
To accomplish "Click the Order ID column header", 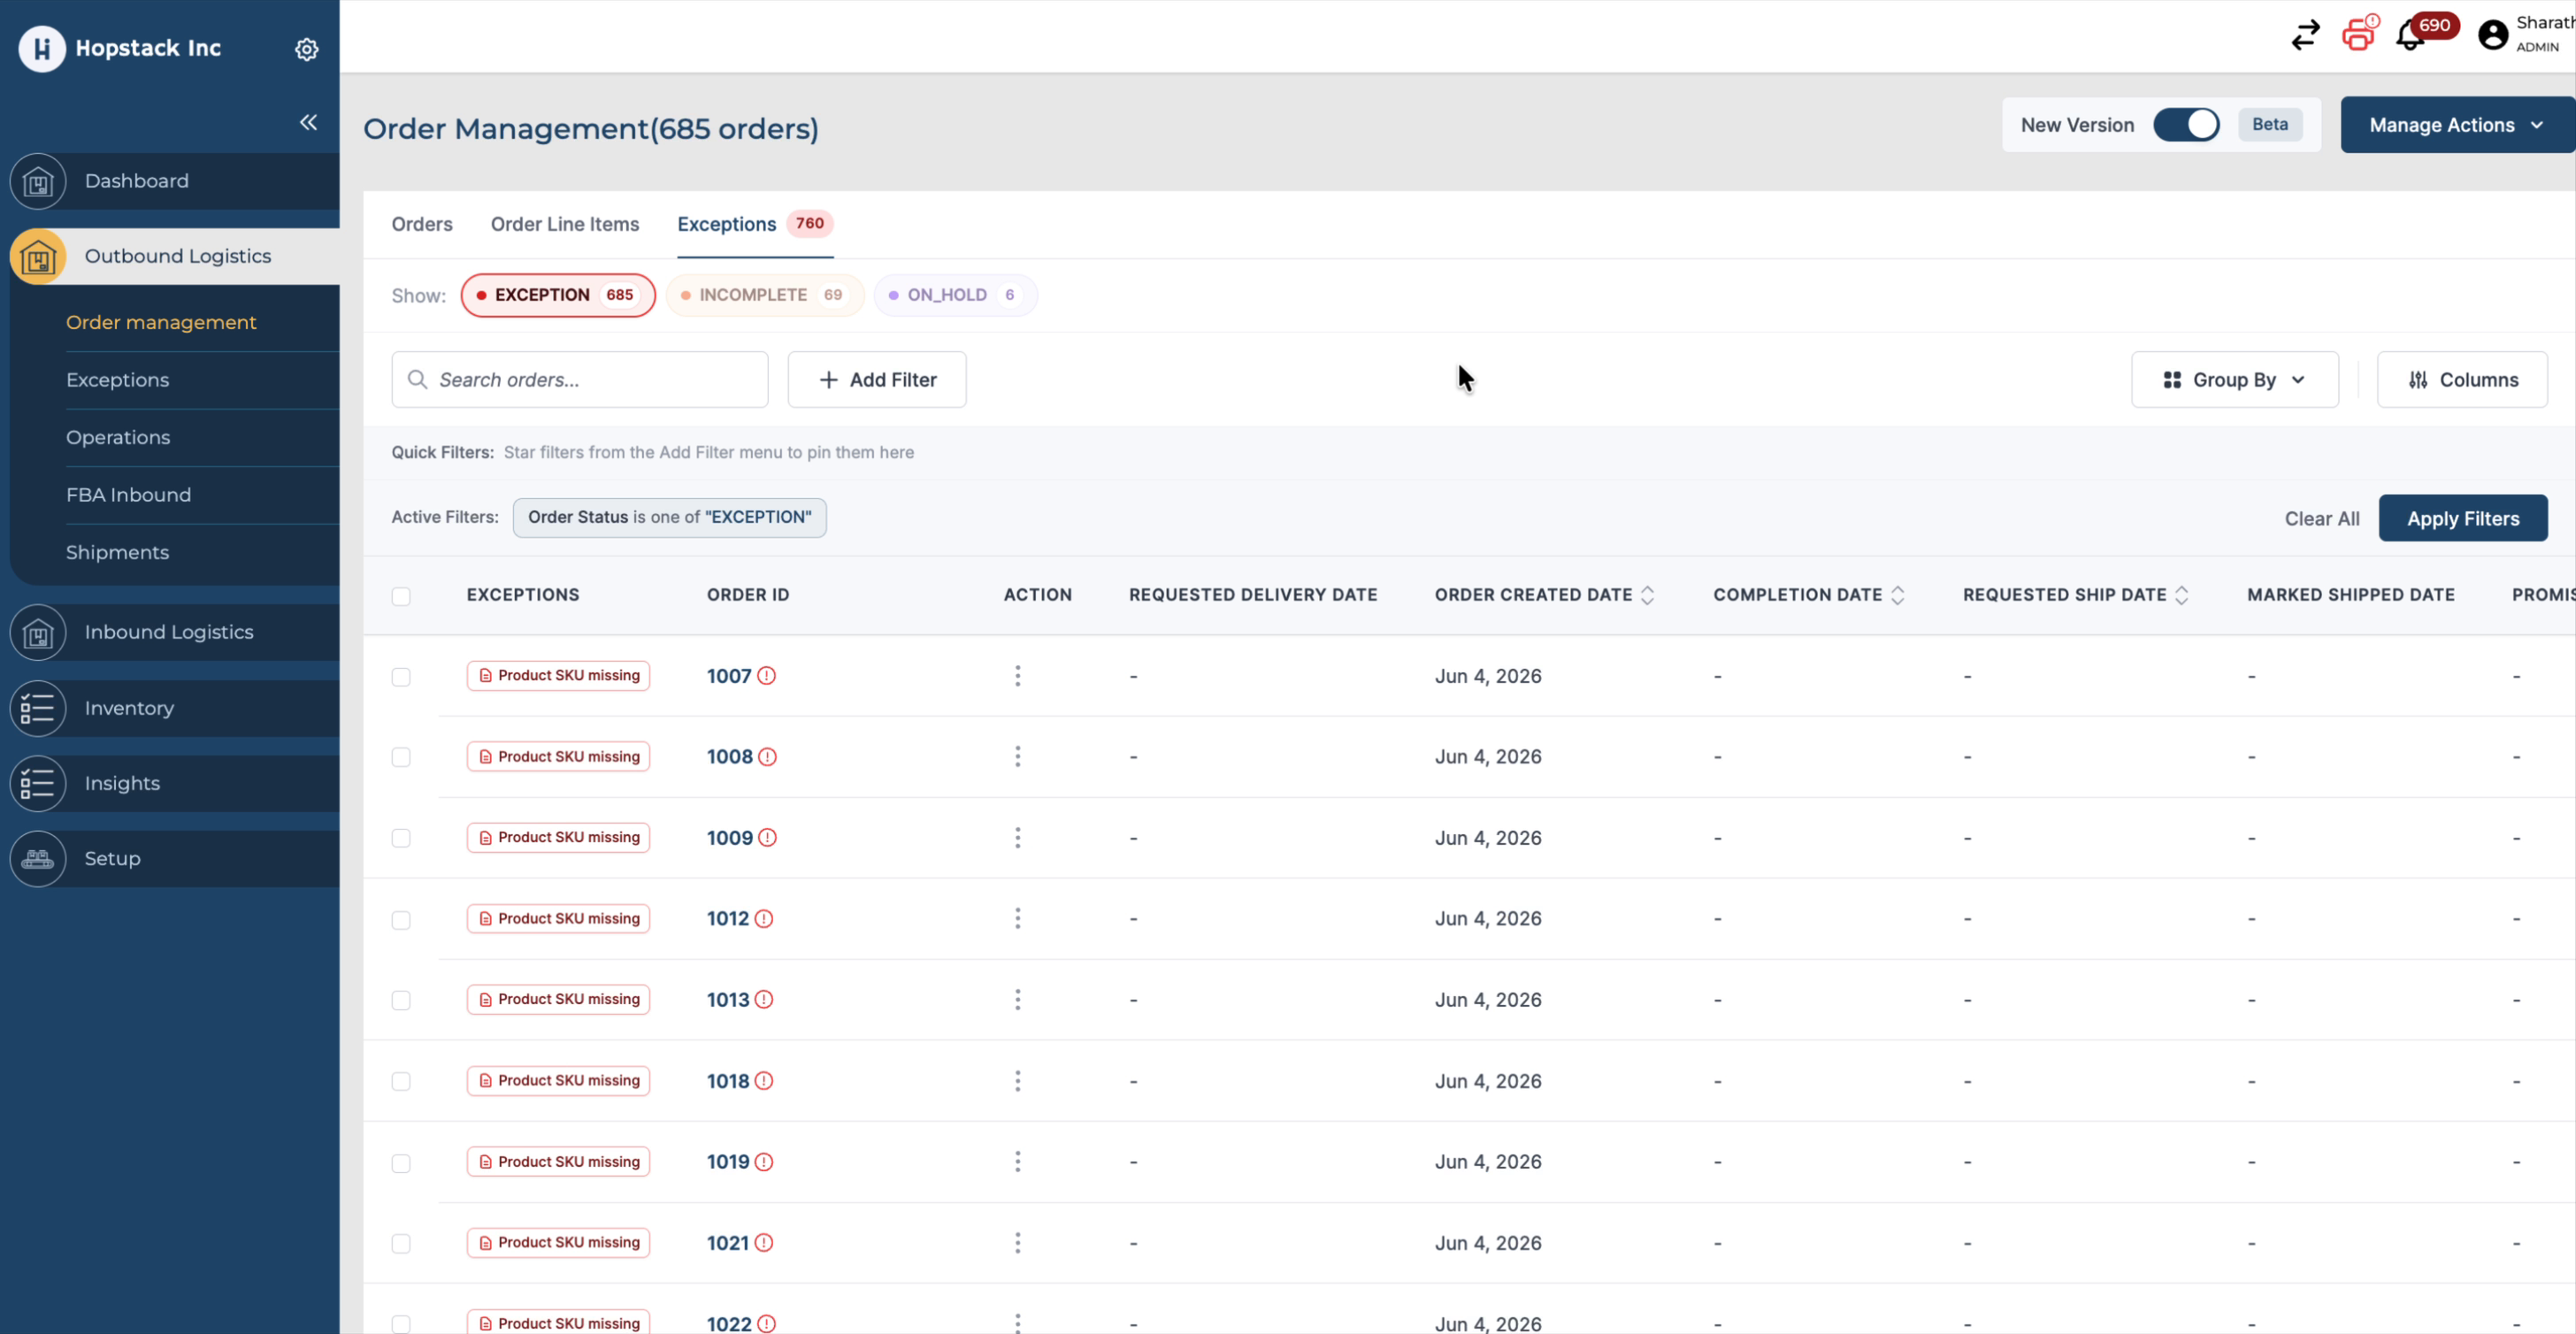I will pos(748,595).
